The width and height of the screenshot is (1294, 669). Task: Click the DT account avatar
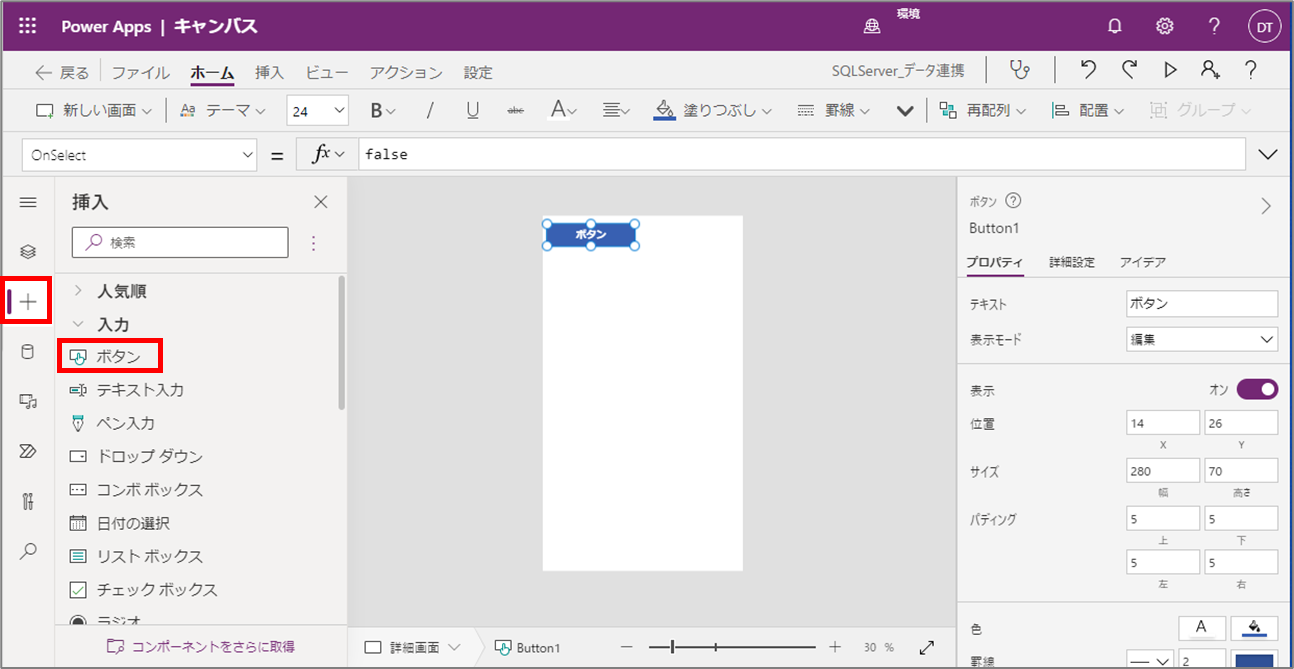1264,26
